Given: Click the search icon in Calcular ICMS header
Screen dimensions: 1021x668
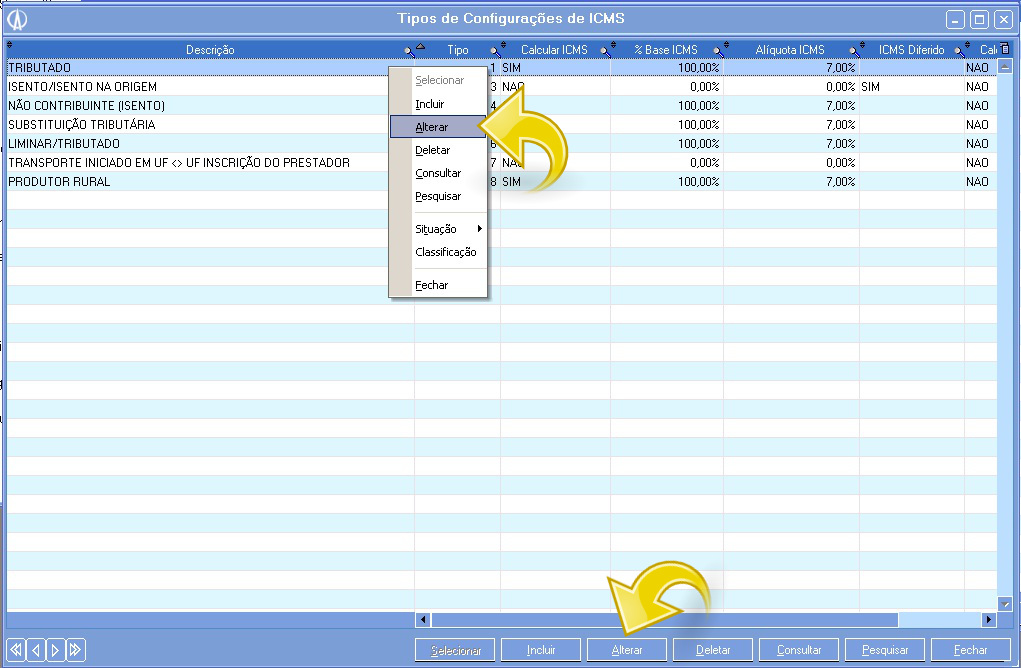Looking at the screenshot, I should [603, 50].
